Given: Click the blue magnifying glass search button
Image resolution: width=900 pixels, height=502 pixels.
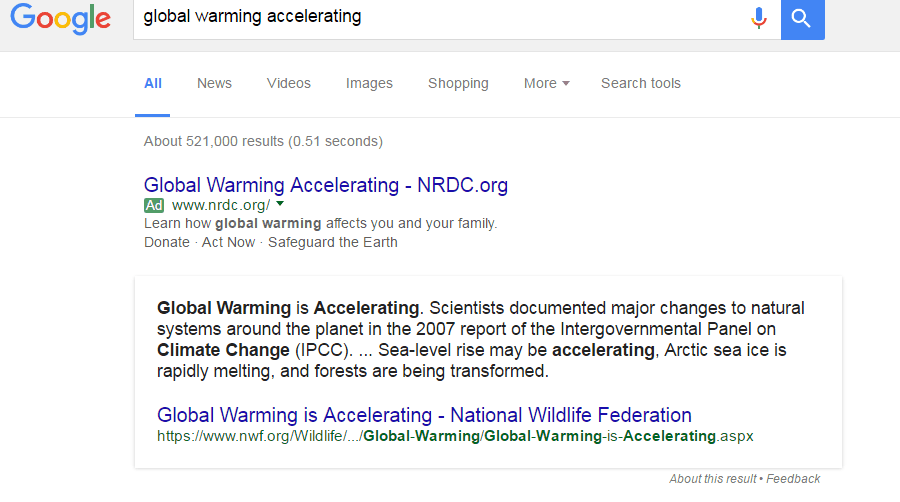Looking at the screenshot, I should click(x=802, y=18).
